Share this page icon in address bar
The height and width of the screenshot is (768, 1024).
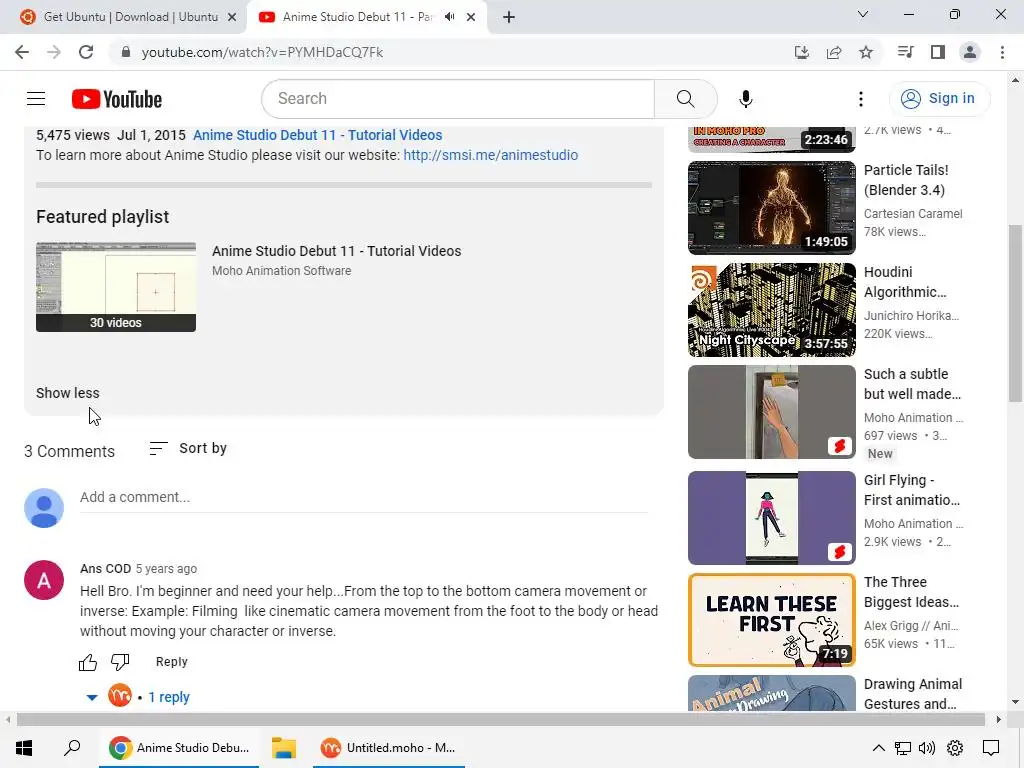(x=834, y=52)
